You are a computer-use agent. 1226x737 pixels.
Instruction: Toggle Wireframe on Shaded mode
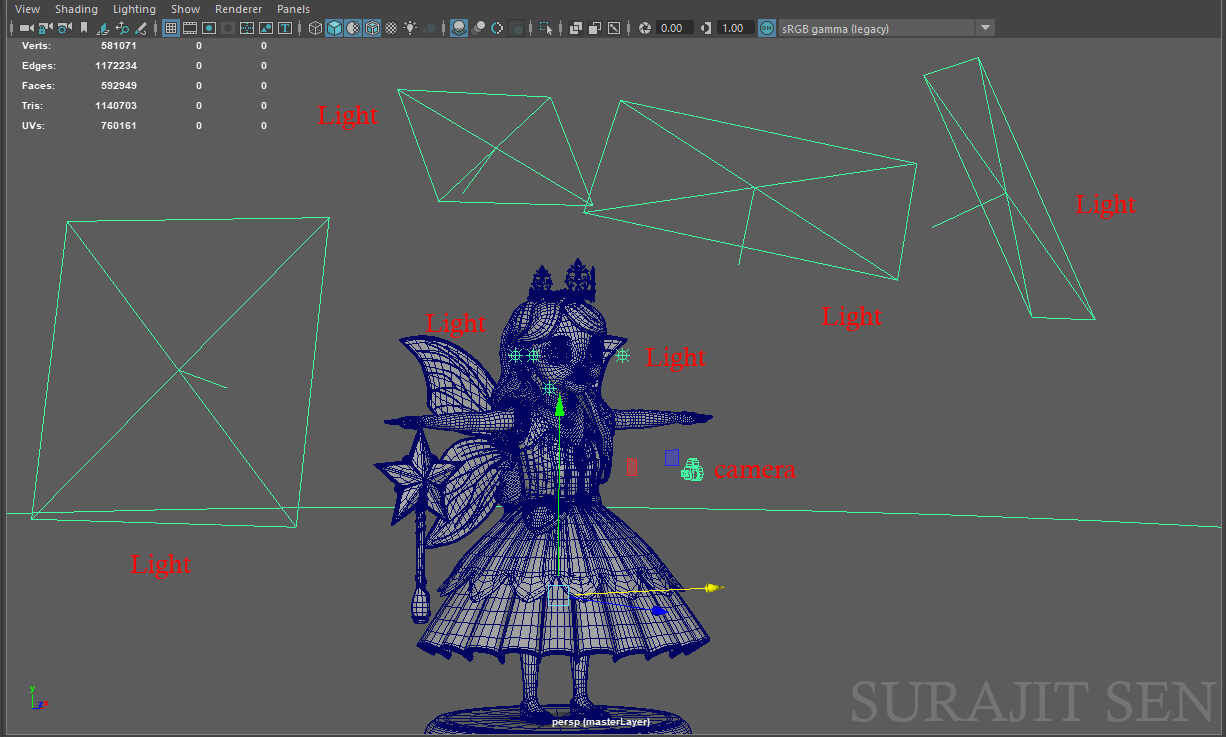click(372, 28)
